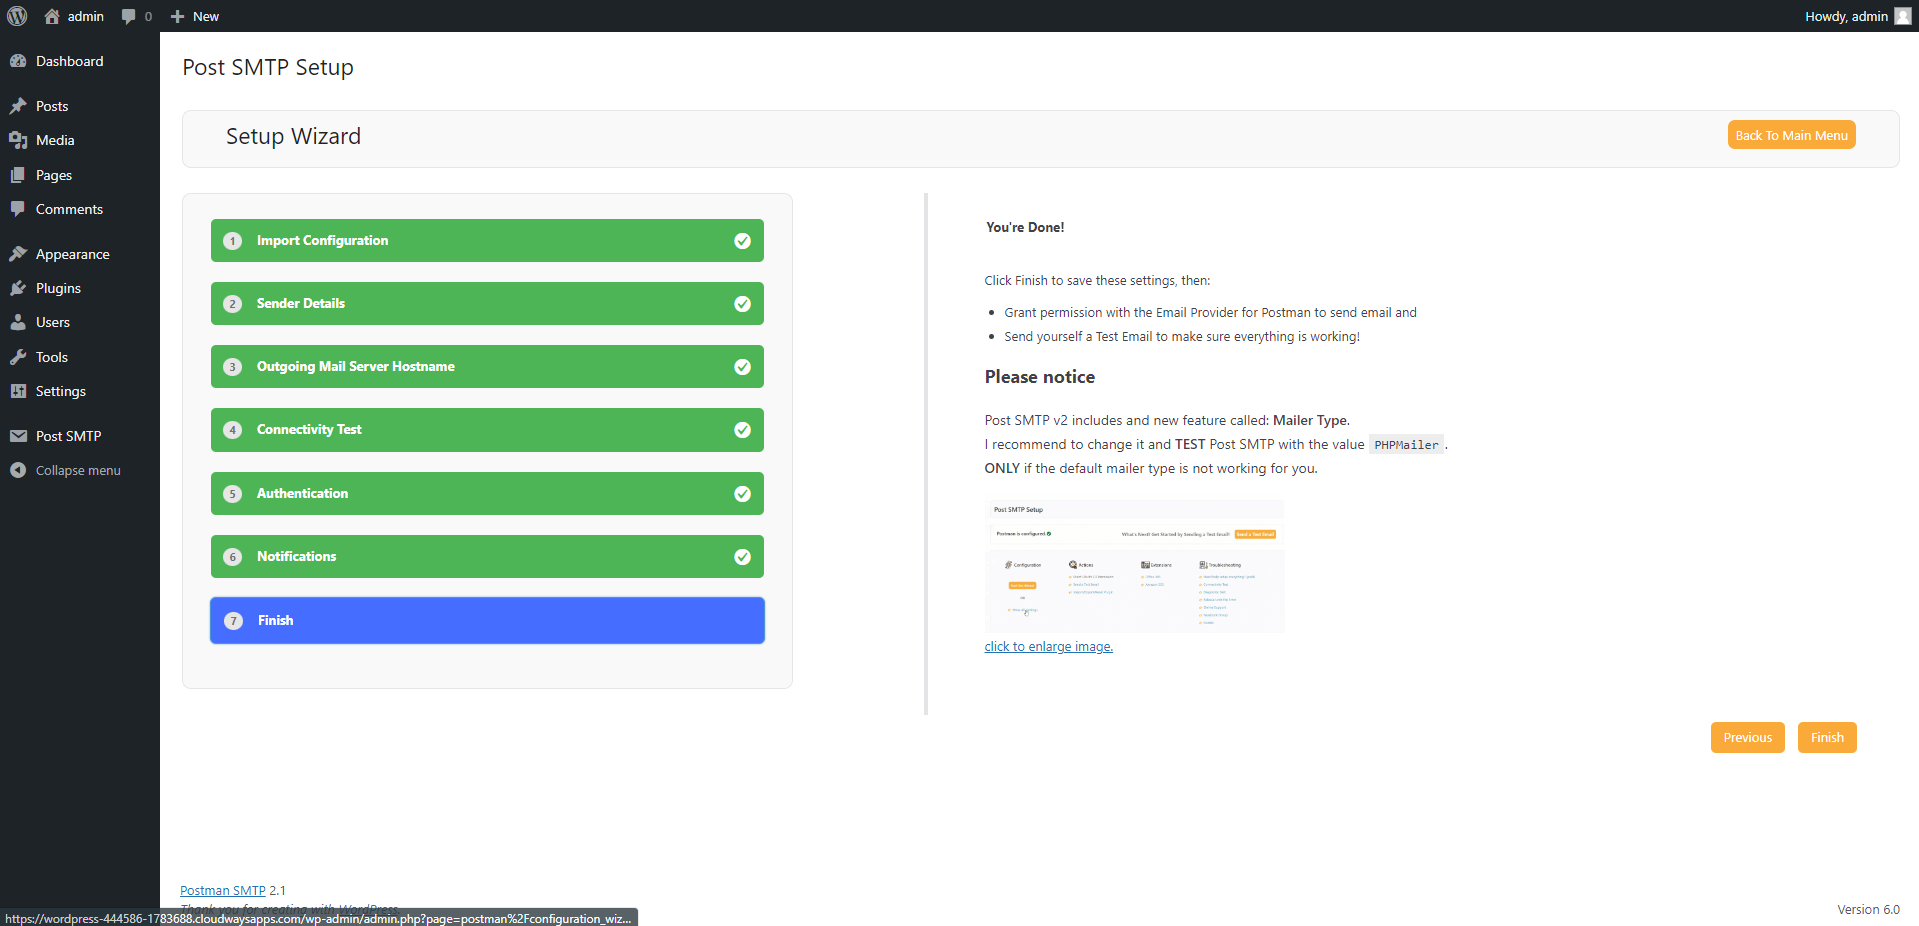This screenshot has width=1919, height=926.
Task: Open Media library via its sidebar icon
Action: [x=20, y=140]
